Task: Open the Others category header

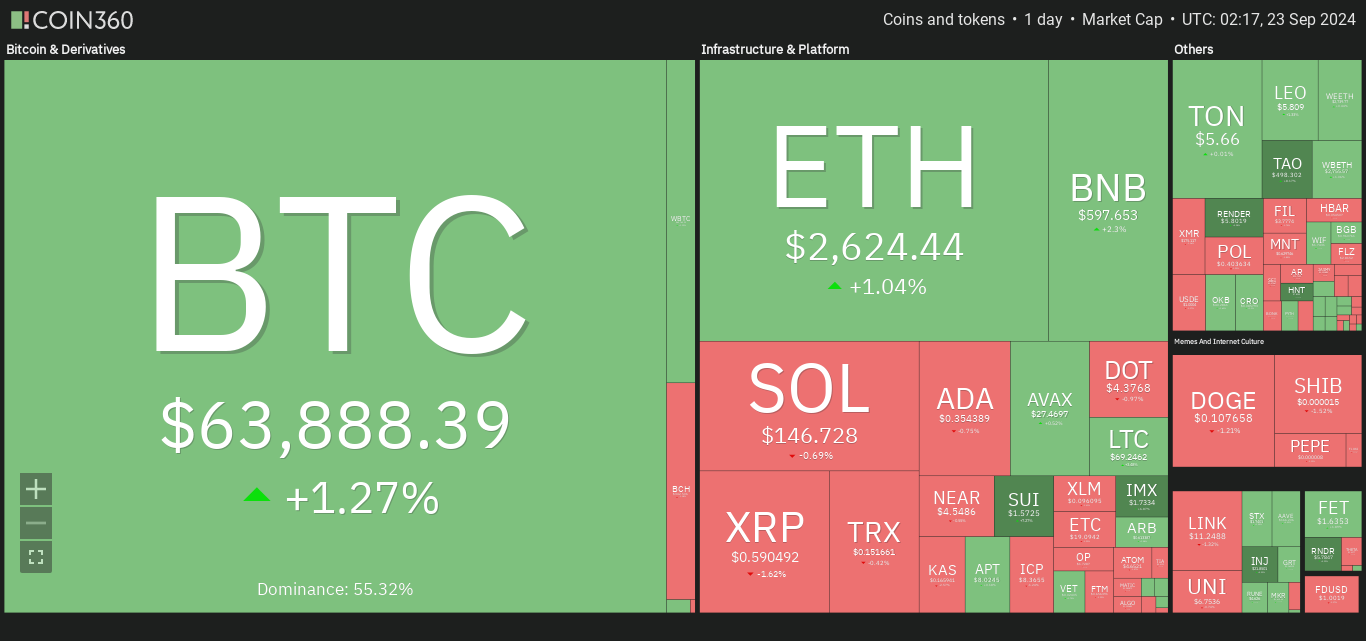Action: pos(1194,49)
